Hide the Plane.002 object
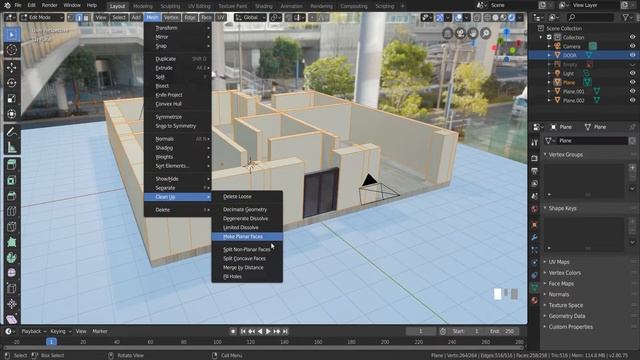The width and height of the screenshot is (640, 360). pos(632,100)
